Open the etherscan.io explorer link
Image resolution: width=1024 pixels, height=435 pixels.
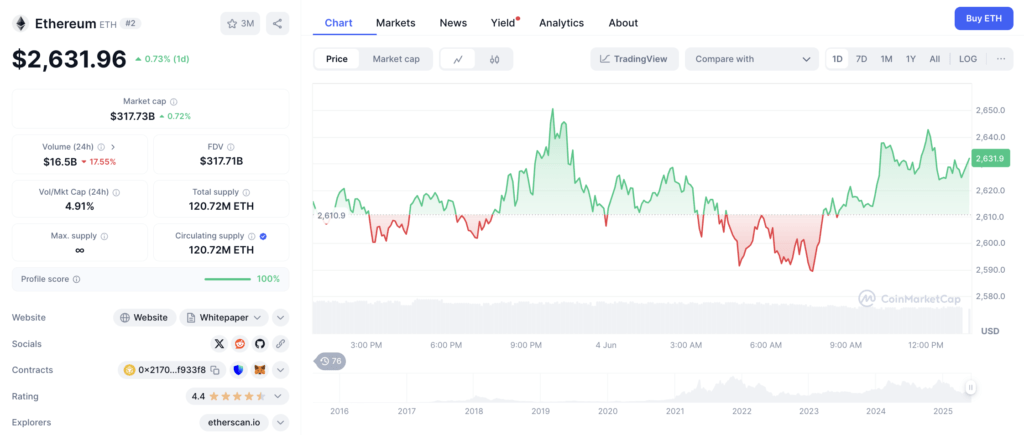(x=234, y=423)
